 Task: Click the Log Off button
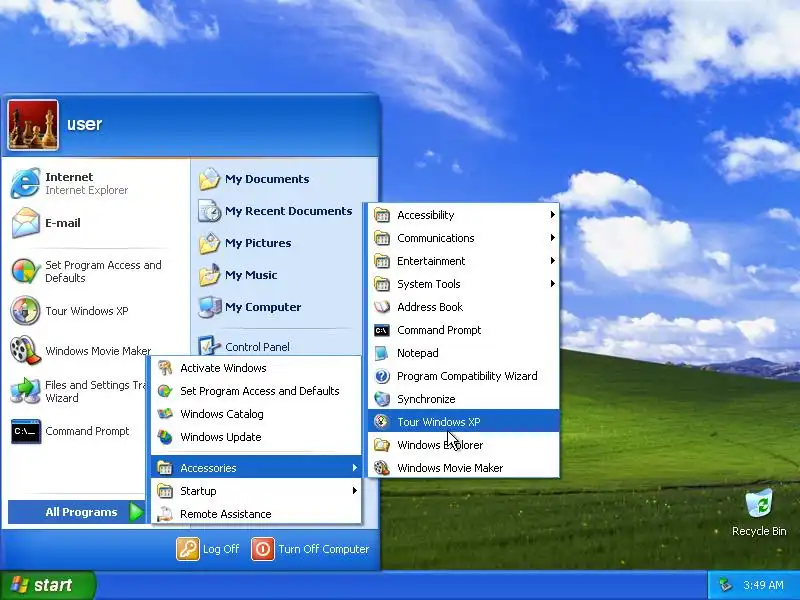(x=208, y=549)
